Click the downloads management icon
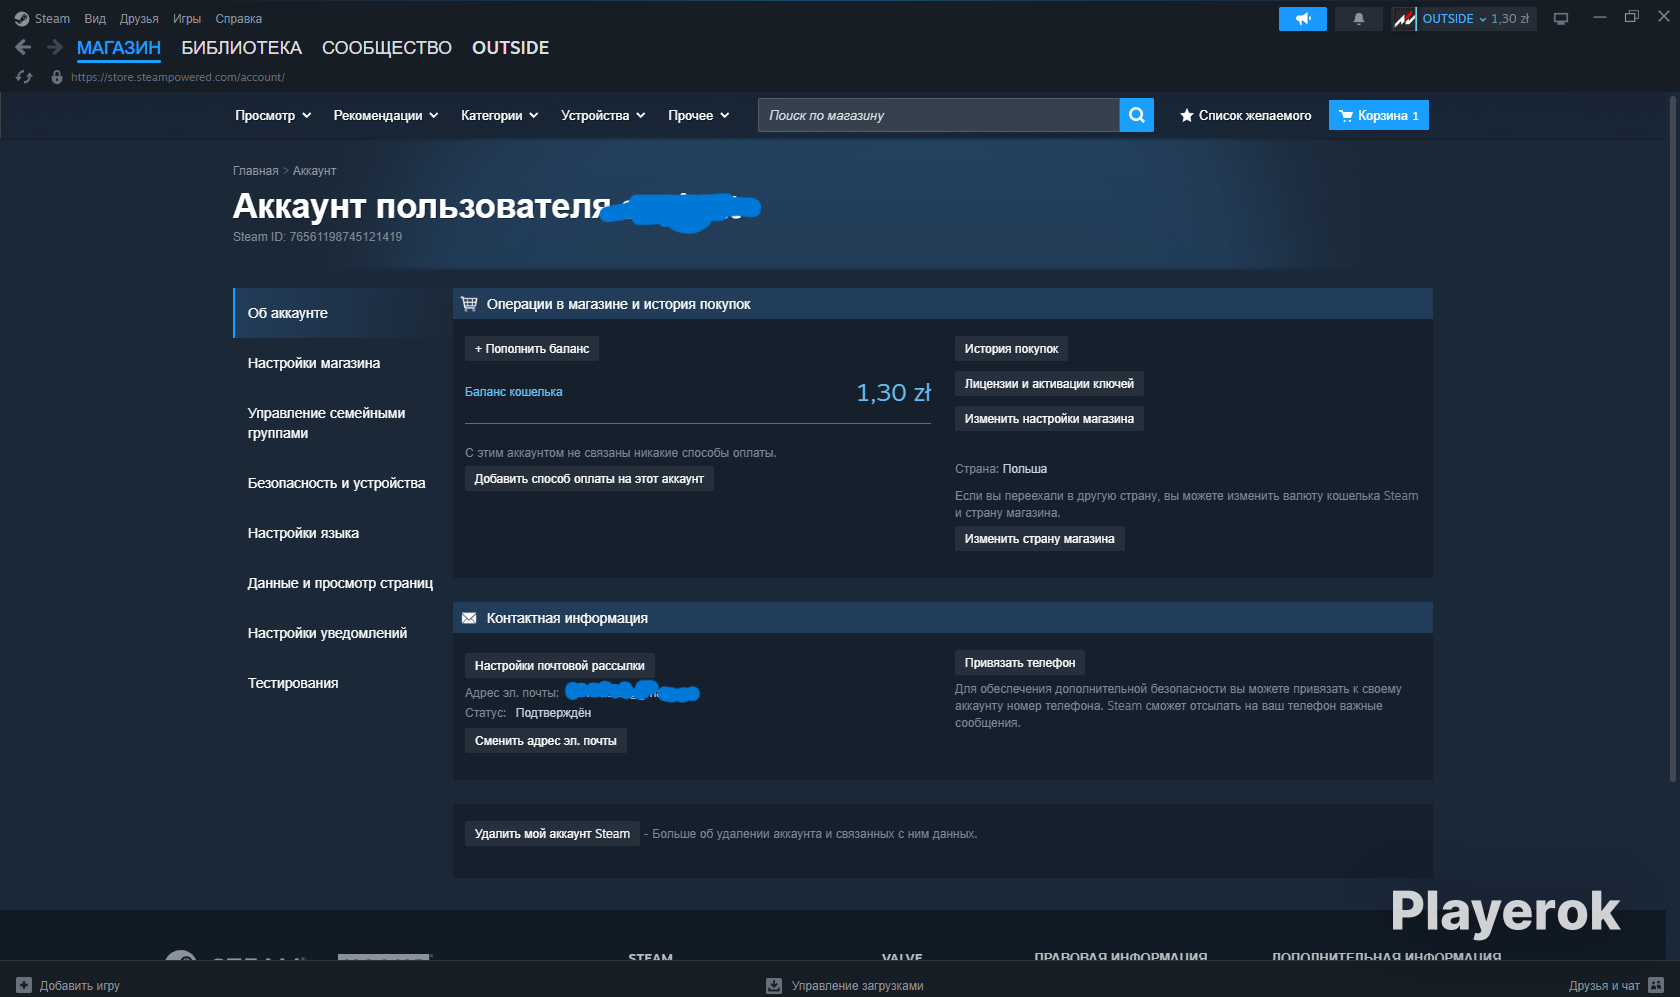This screenshot has height=997, width=1680. (x=774, y=985)
